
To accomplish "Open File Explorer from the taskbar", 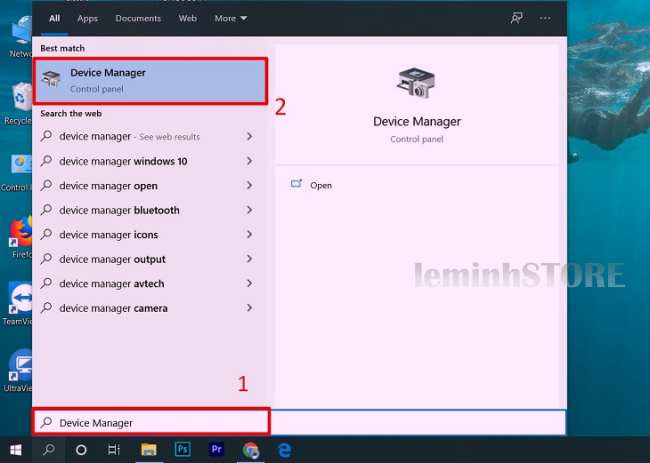I will (x=149, y=450).
